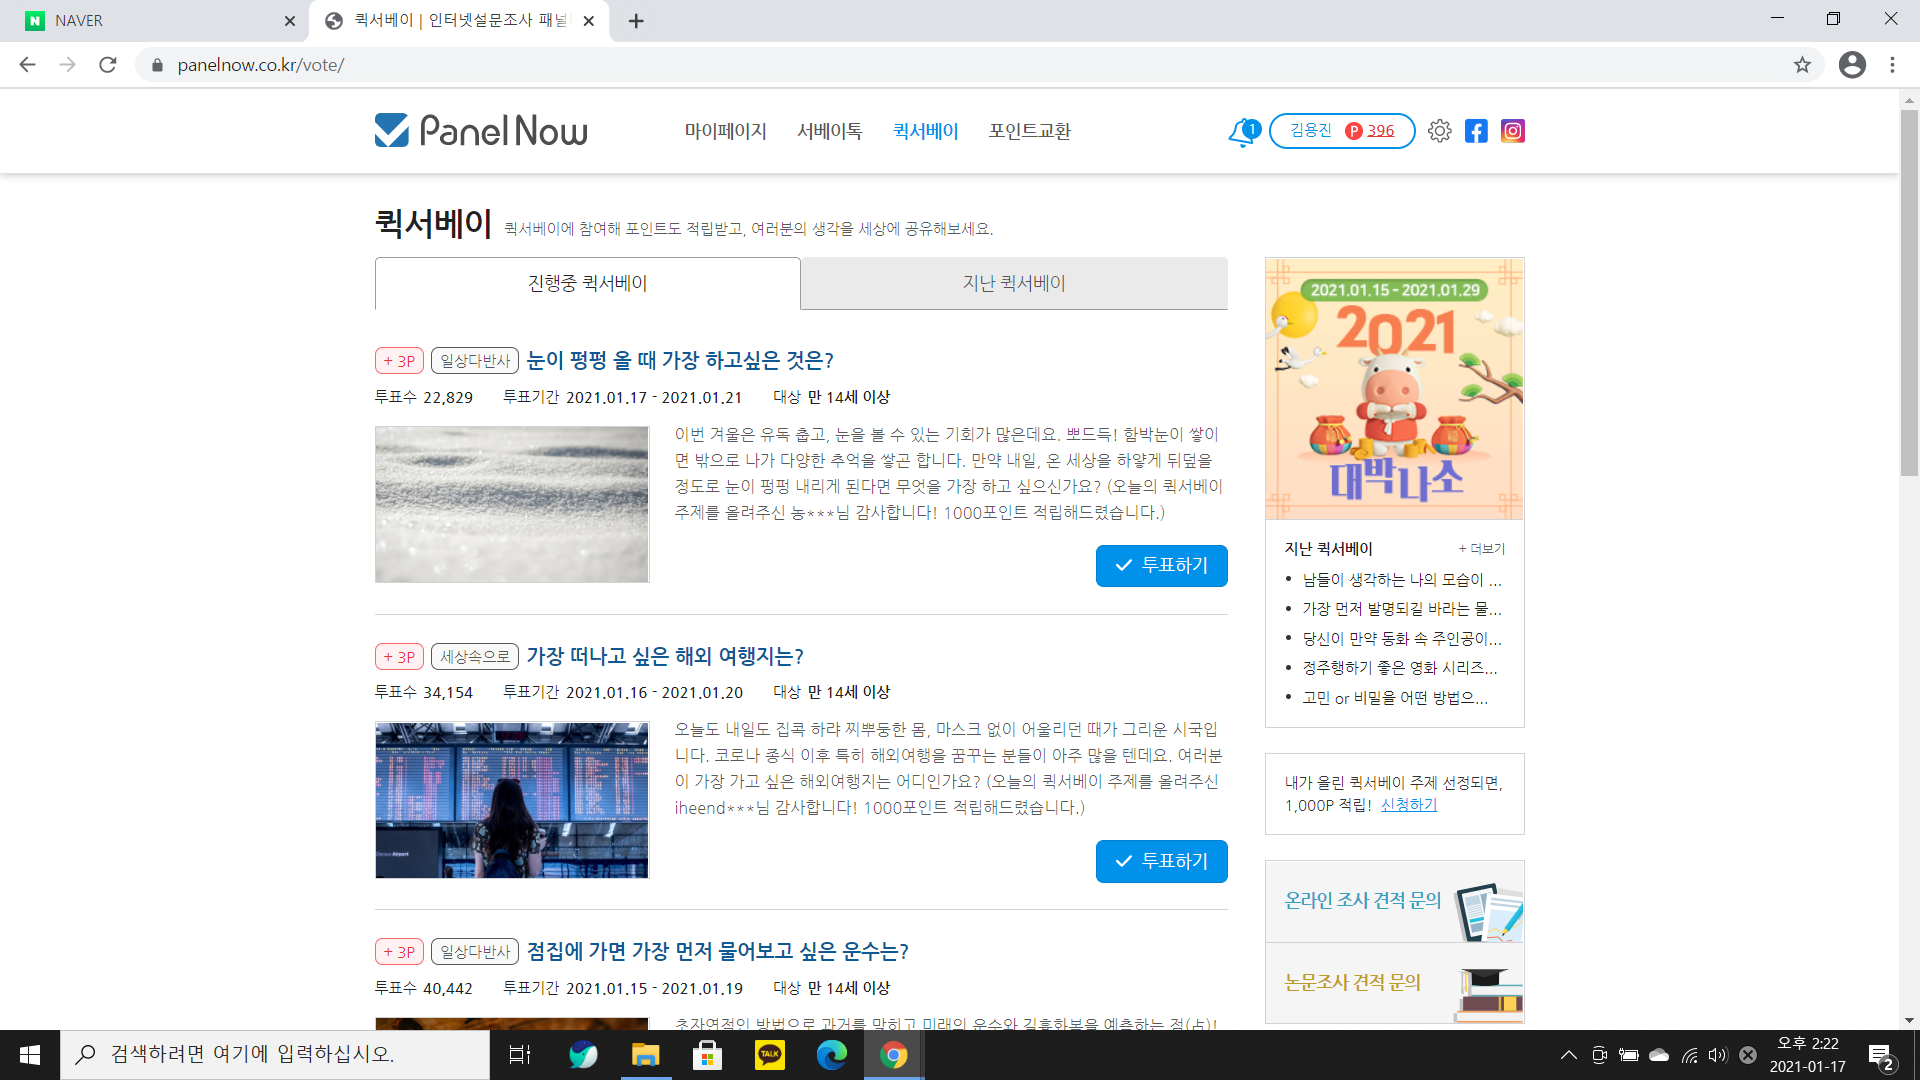Click the 신청하기 link

point(1408,805)
